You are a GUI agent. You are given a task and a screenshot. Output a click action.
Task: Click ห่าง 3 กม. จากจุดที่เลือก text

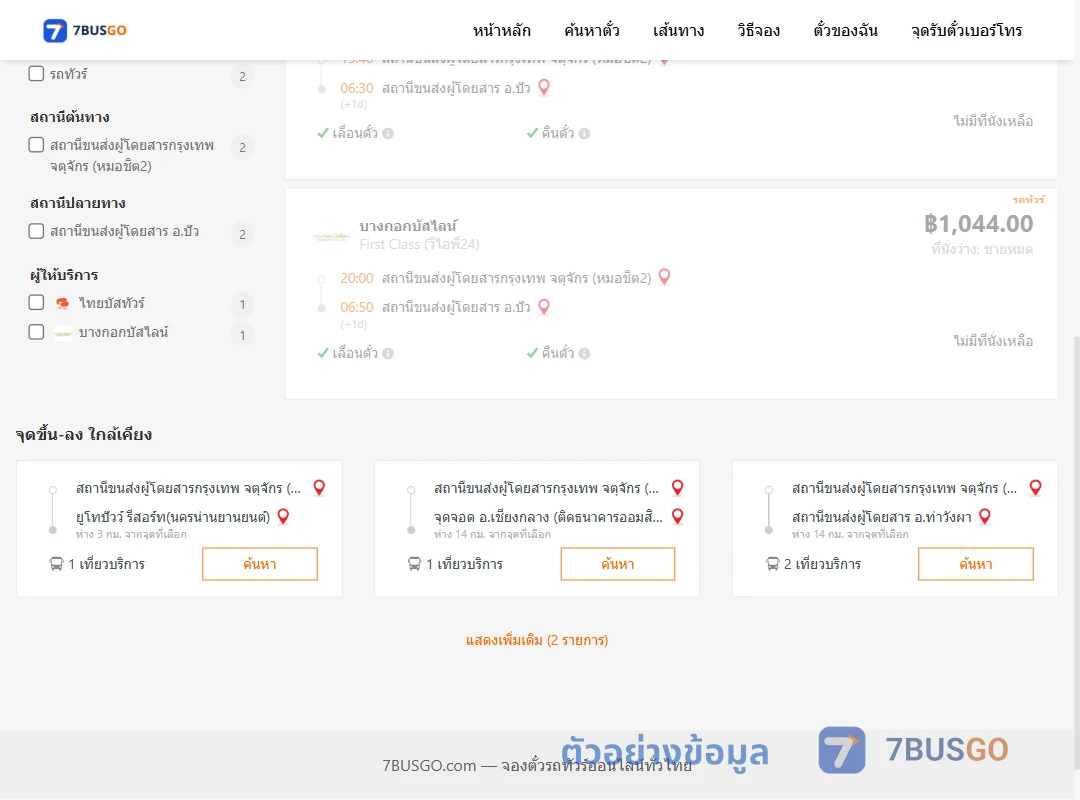click(131, 534)
